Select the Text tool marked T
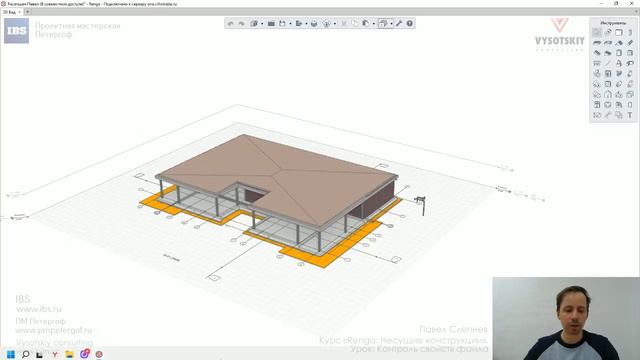Screen dimensions: 640x360 [630, 115]
